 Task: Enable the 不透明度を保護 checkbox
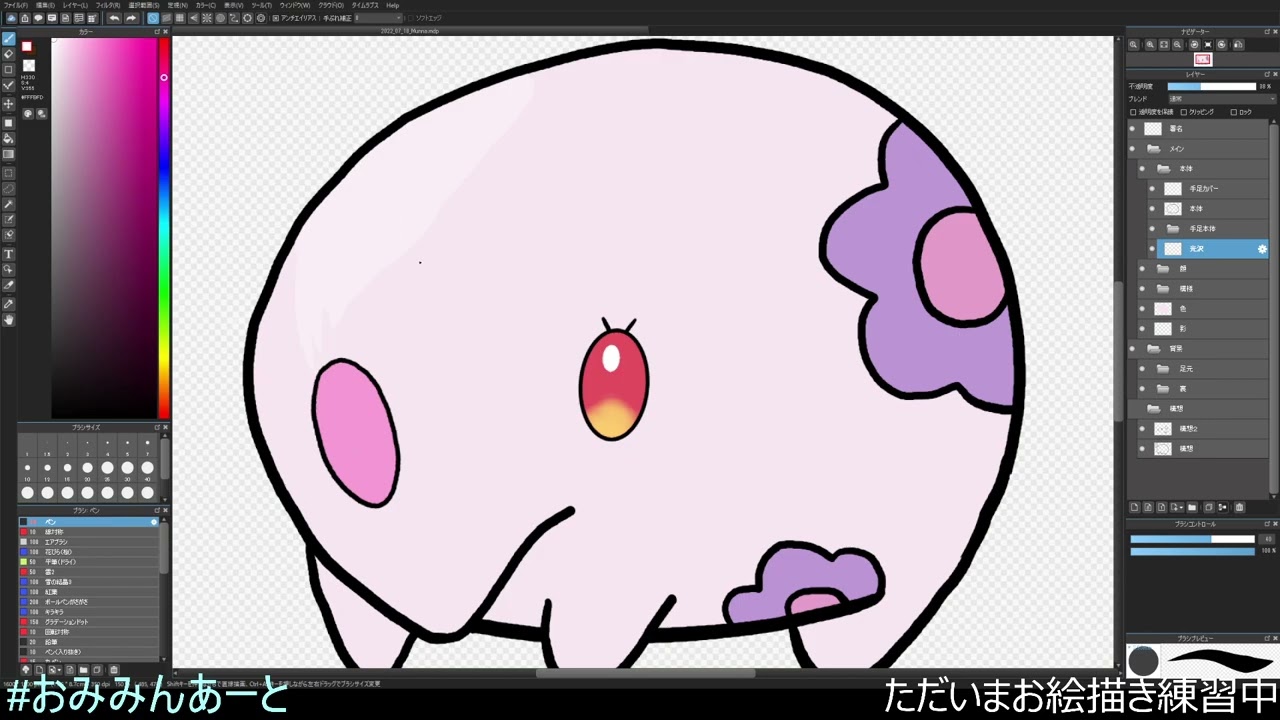[1133, 112]
